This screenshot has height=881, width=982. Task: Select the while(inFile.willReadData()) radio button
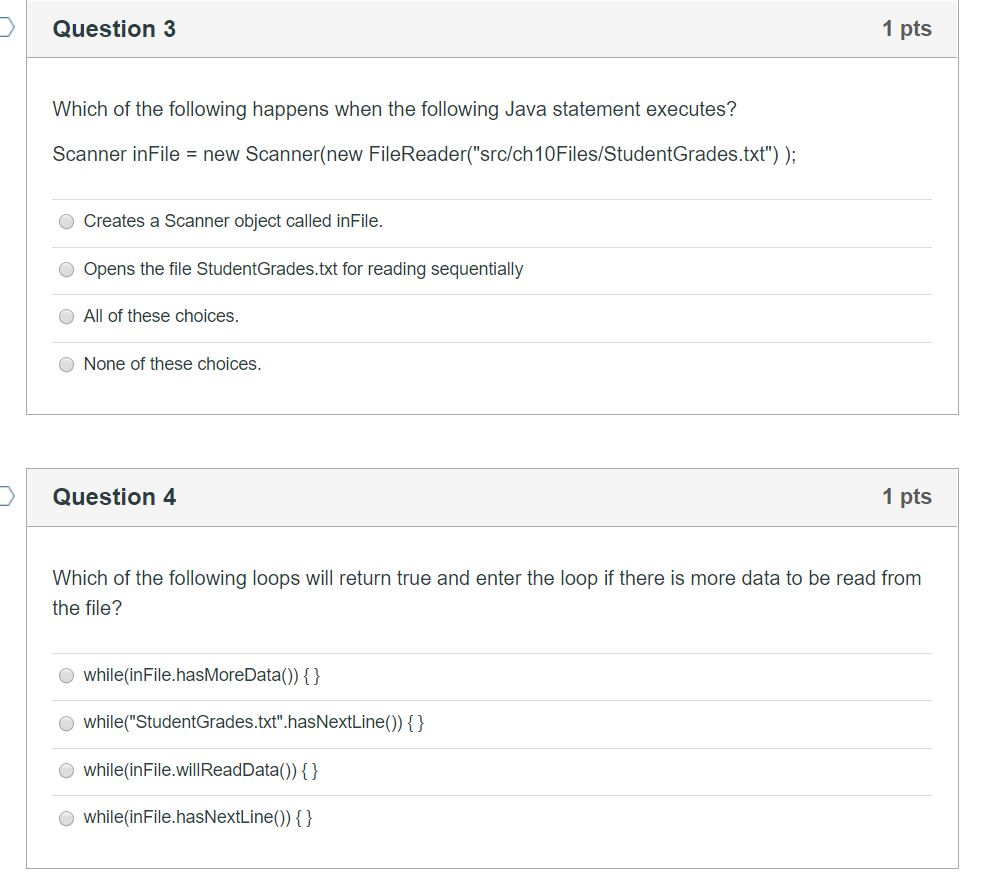[x=66, y=771]
